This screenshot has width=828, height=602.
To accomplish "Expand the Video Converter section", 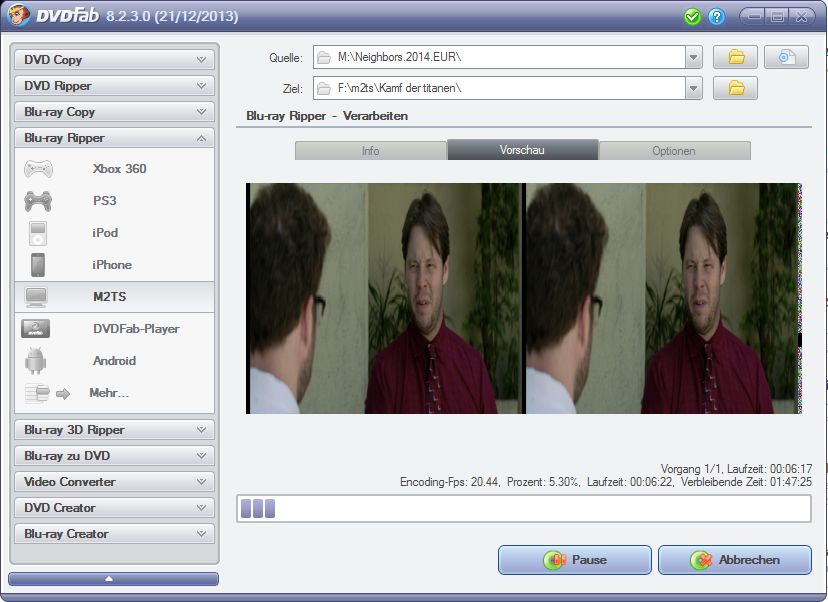I will [x=114, y=482].
